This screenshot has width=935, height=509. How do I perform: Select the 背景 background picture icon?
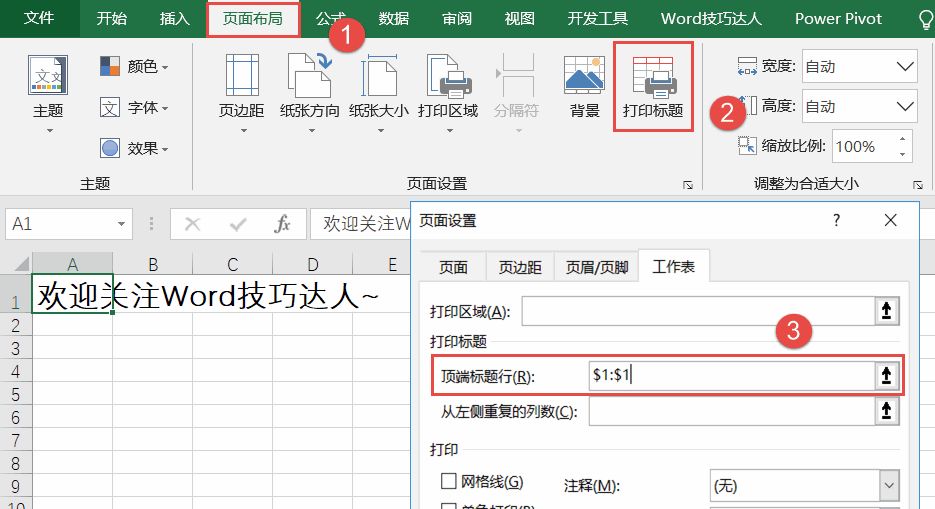tap(584, 75)
